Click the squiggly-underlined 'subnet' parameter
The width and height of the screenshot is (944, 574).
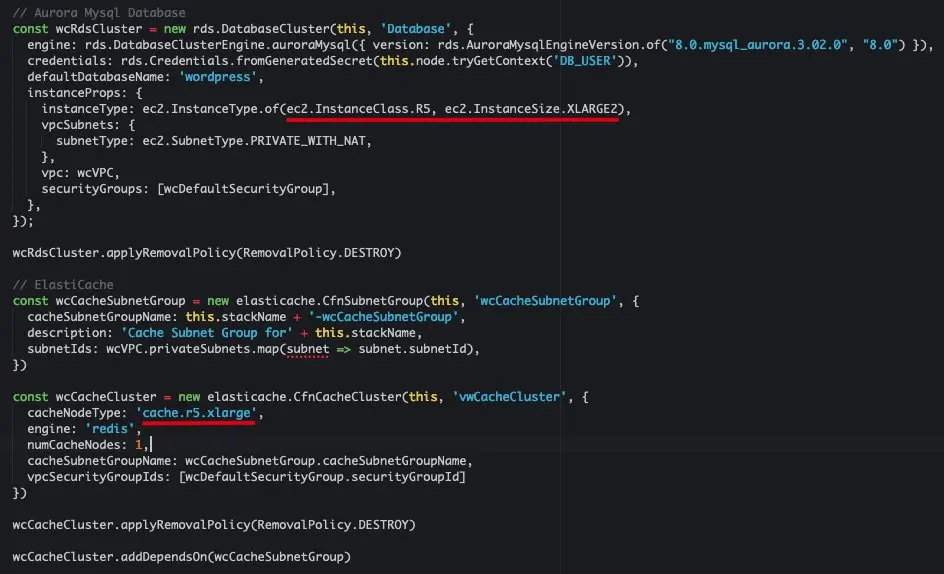(x=308, y=349)
